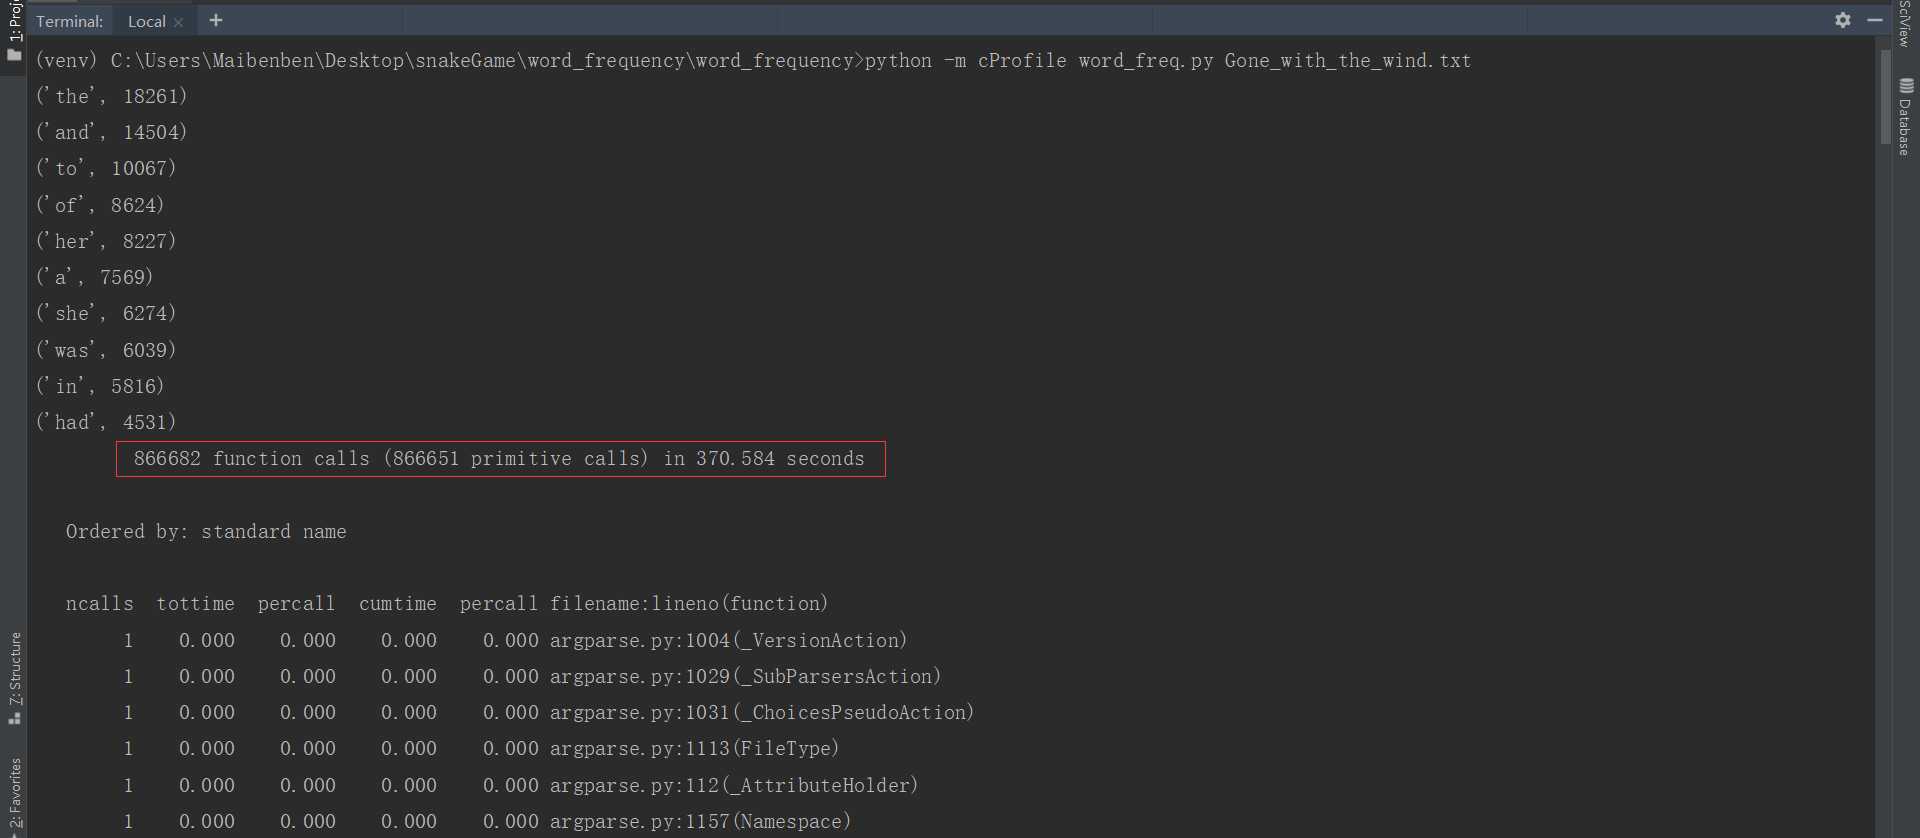Click the '866682 function calls' summary line

point(499,459)
